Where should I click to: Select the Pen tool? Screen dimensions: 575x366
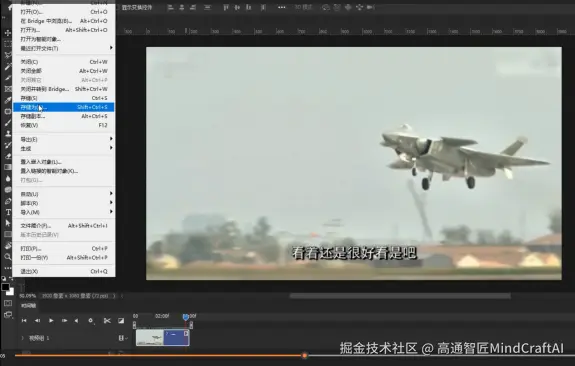point(7,201)
